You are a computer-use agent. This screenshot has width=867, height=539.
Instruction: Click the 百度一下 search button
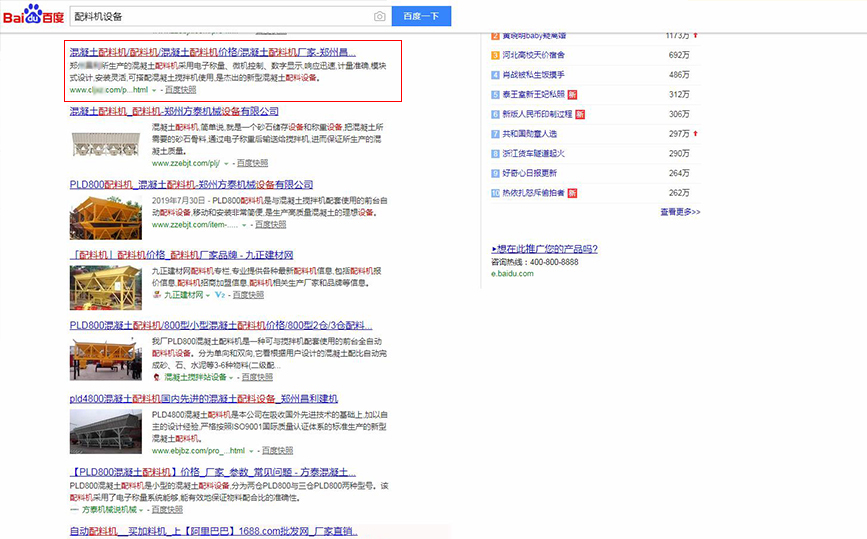[x=421, y=16]
